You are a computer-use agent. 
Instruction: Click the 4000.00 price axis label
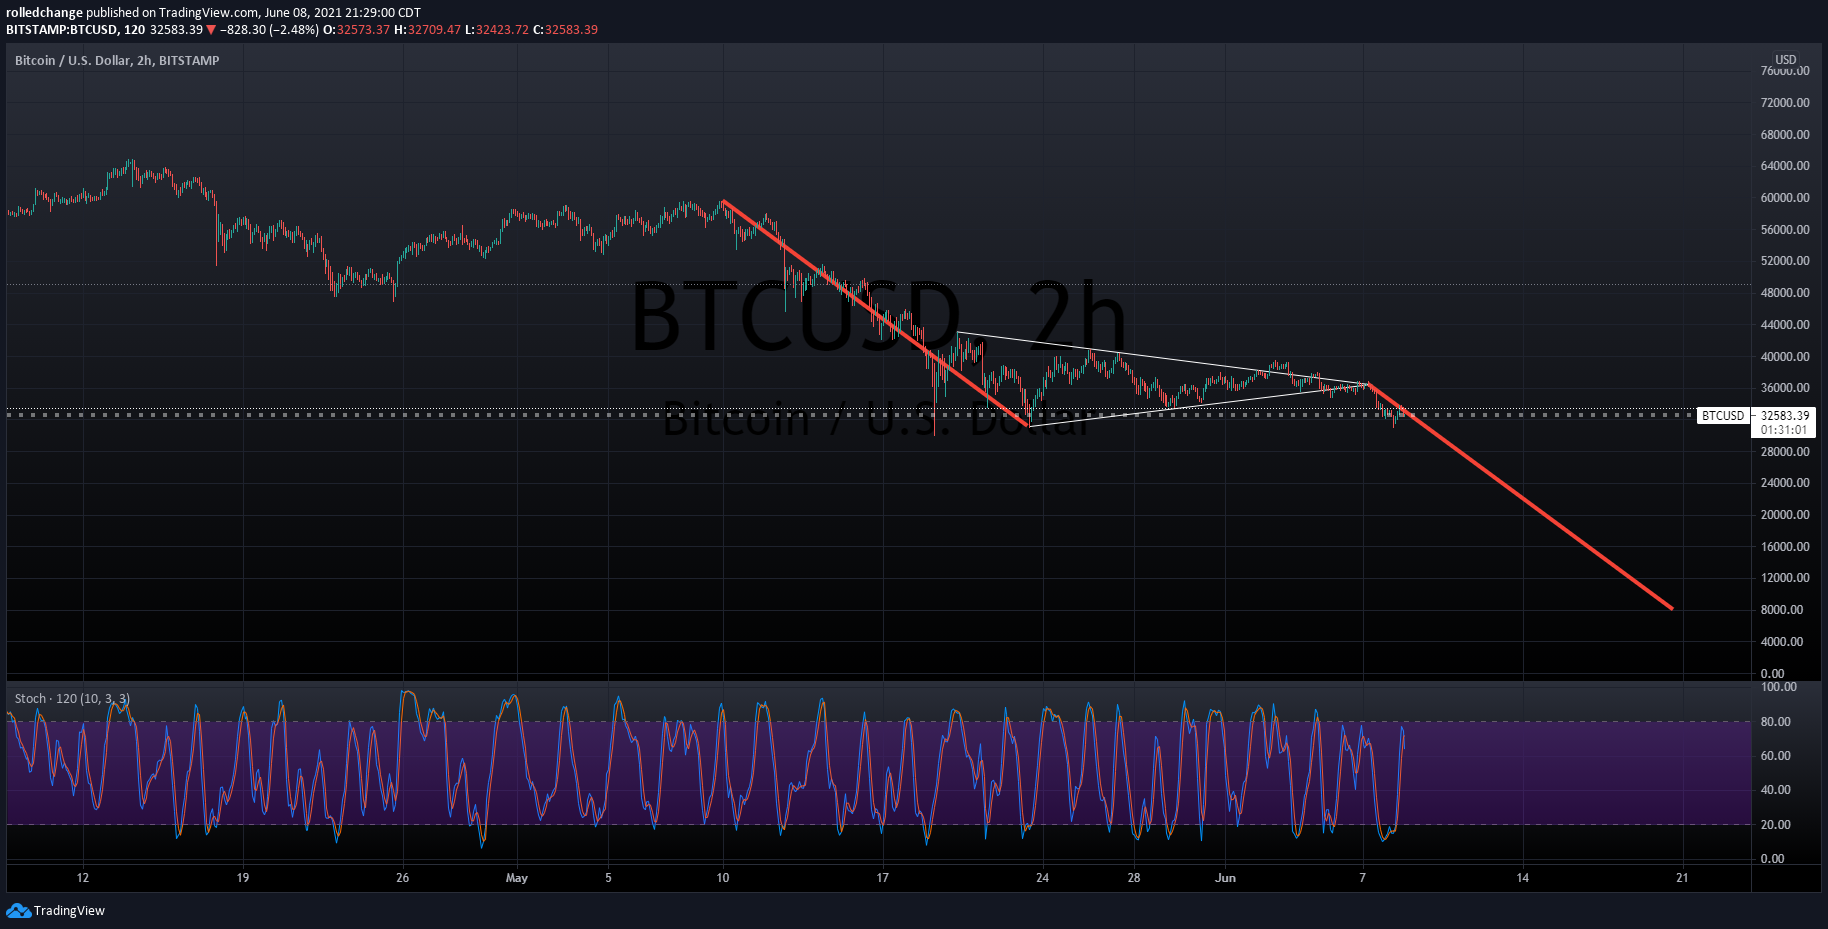tap(1782, 642)
